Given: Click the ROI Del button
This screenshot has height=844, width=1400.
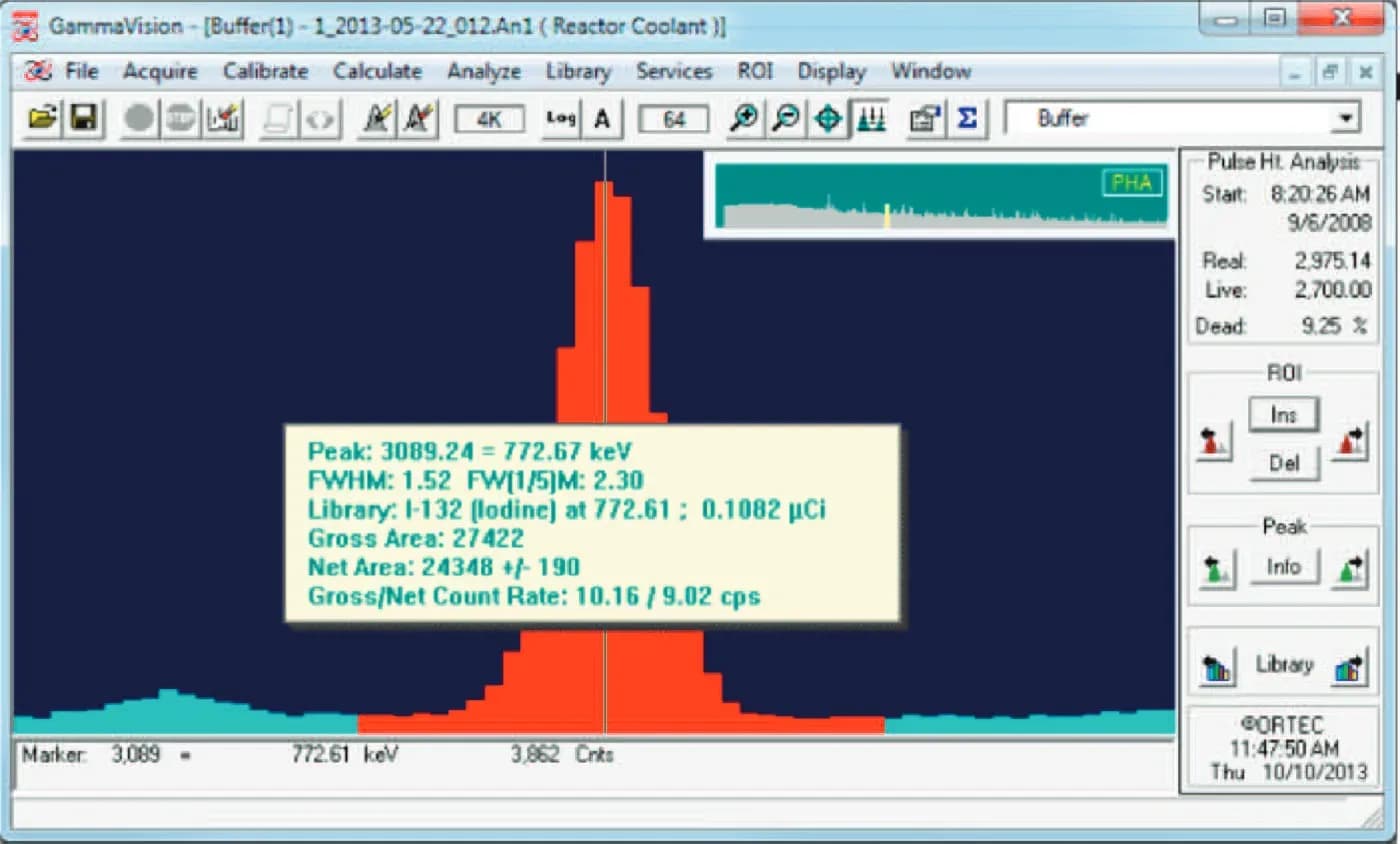Looking at the screenshot, I should [1284, 463].
